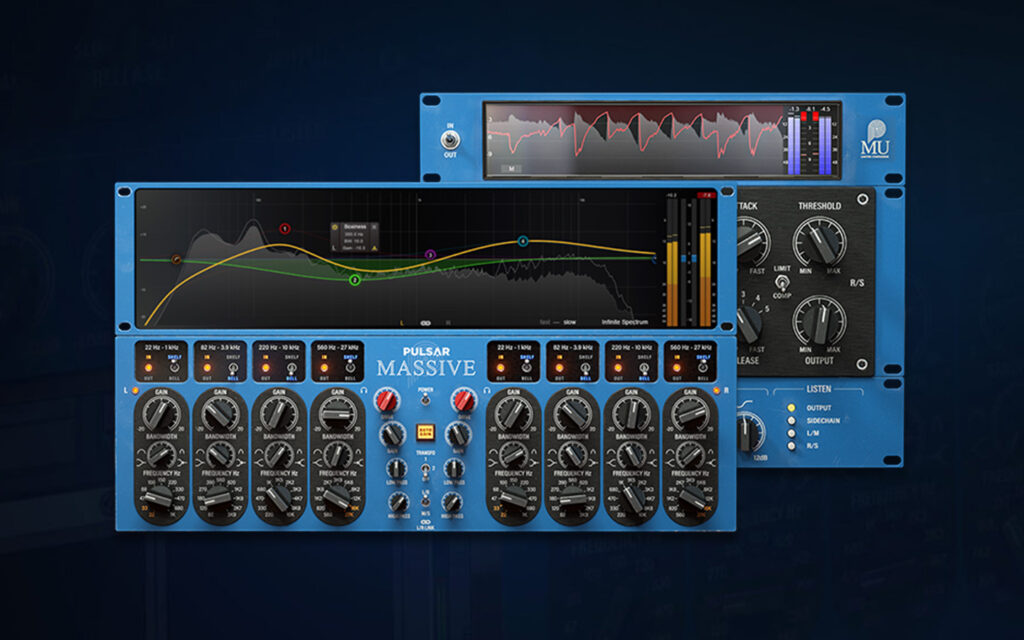The width and height of the screenshot is (1024, 640).
Task: Select green EQ node 2 on graph
Action: point(355,280)
